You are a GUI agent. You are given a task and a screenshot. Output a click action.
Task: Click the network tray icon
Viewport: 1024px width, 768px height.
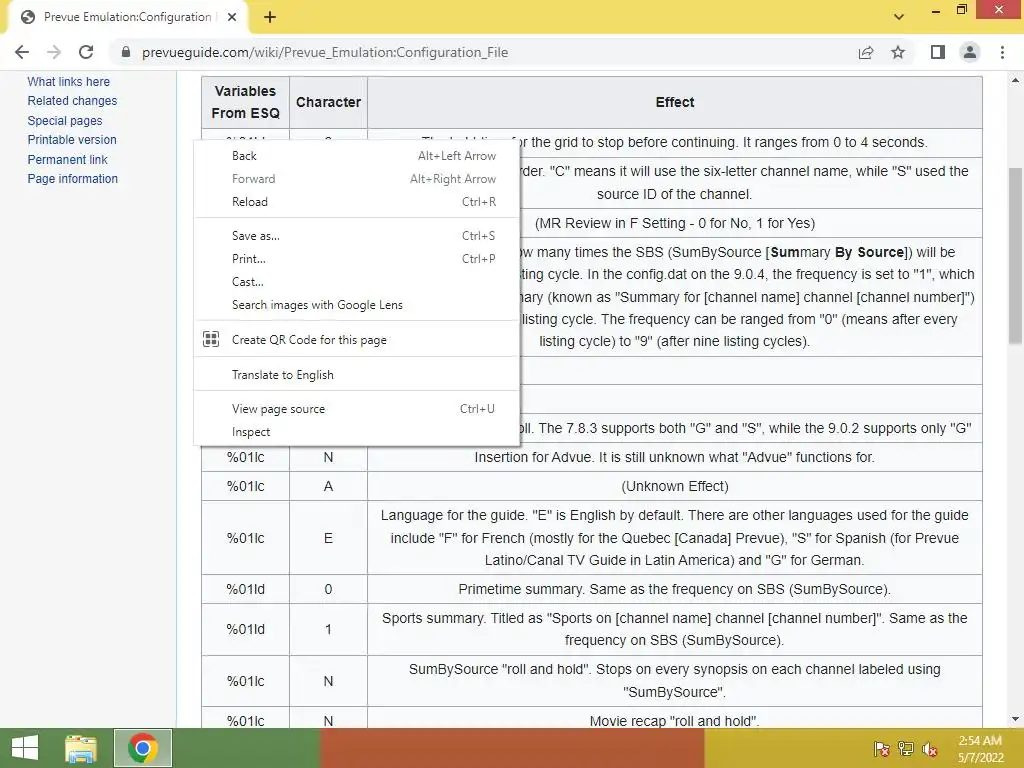906,749
